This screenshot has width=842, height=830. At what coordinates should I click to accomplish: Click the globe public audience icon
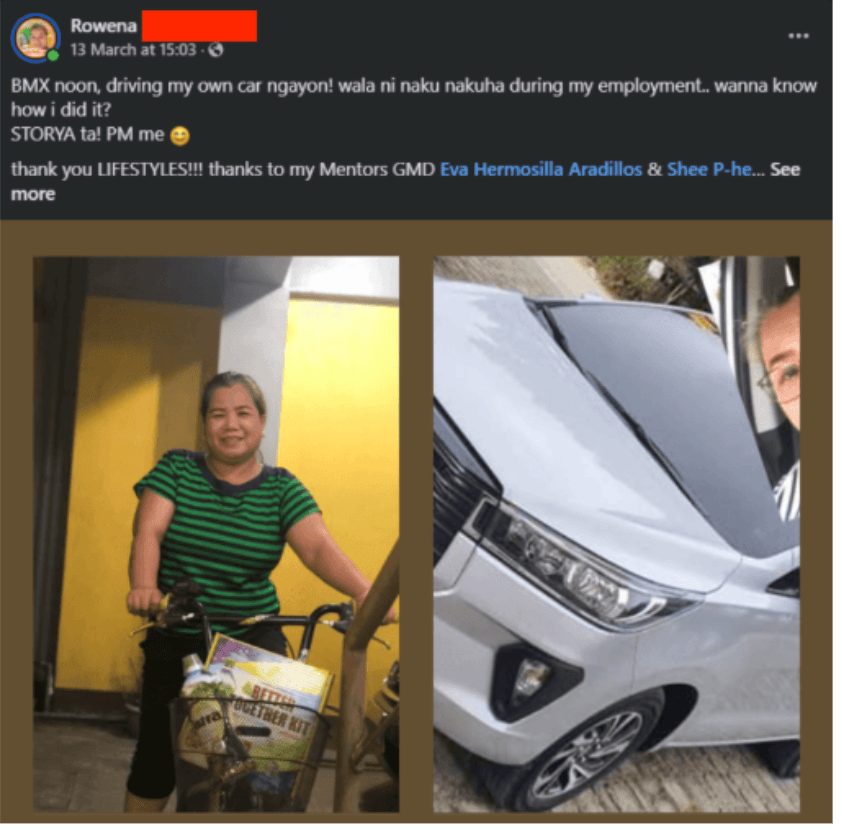tap(215, 50)
